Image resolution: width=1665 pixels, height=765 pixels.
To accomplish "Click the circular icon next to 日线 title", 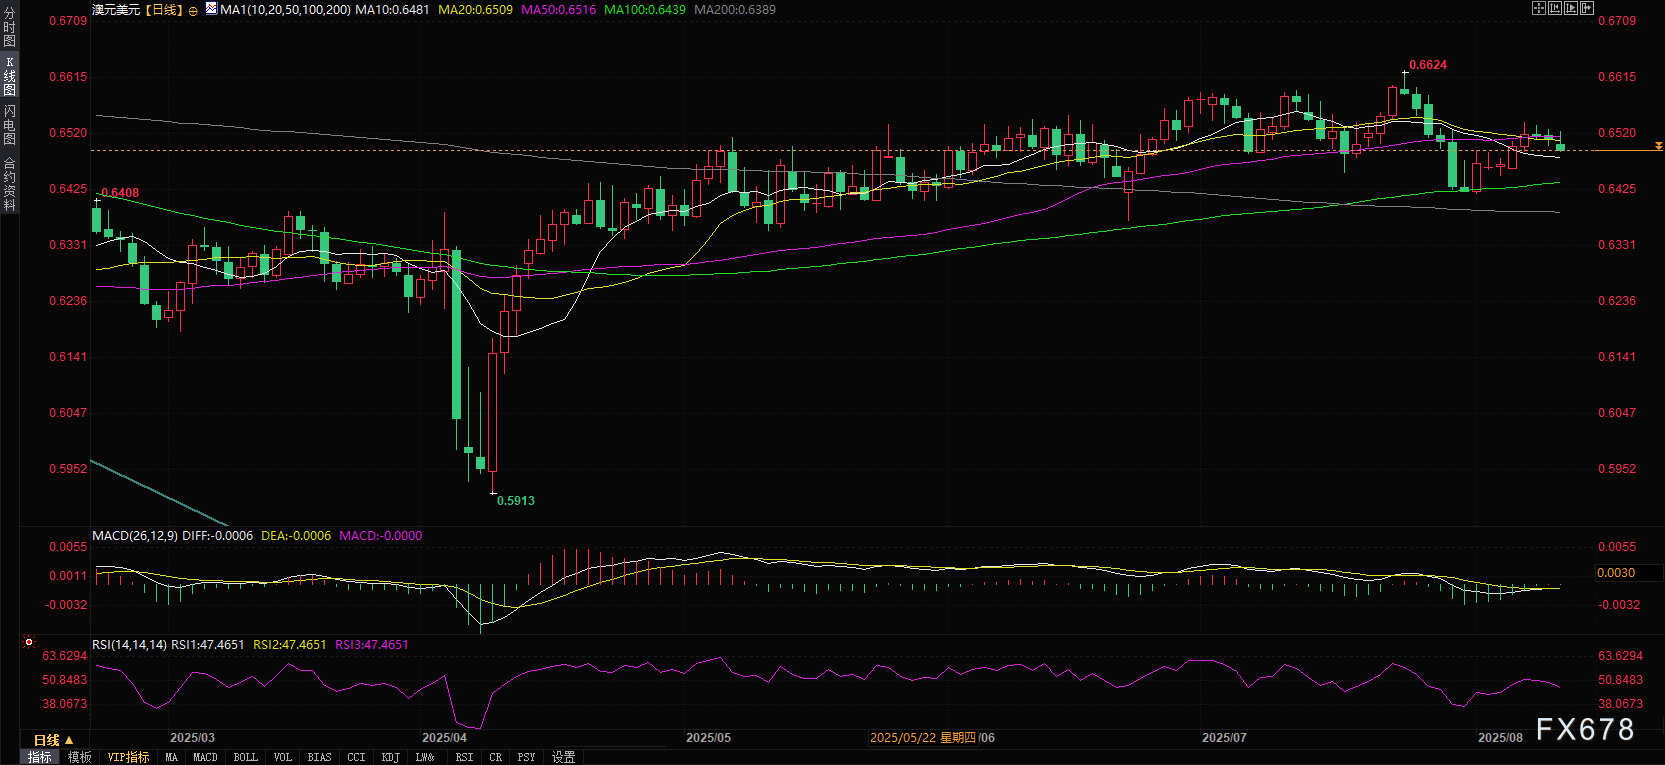I will click(x=193, y=10).
